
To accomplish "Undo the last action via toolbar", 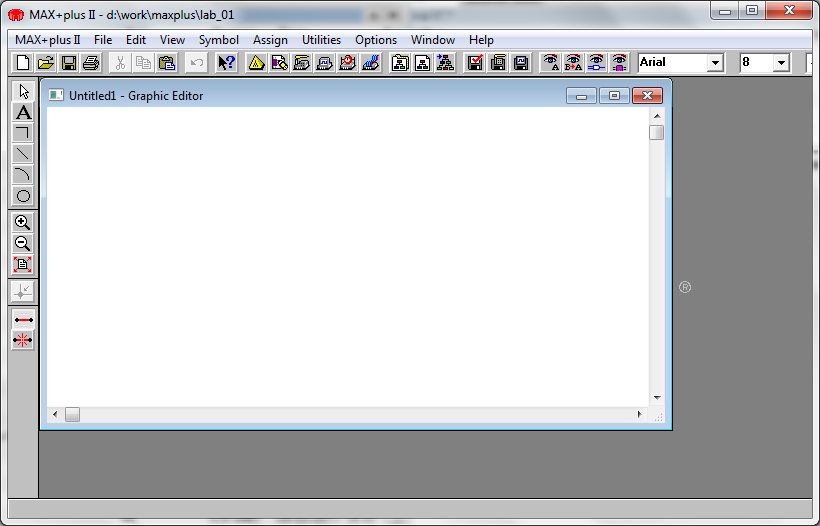I will tap(197, 63).
